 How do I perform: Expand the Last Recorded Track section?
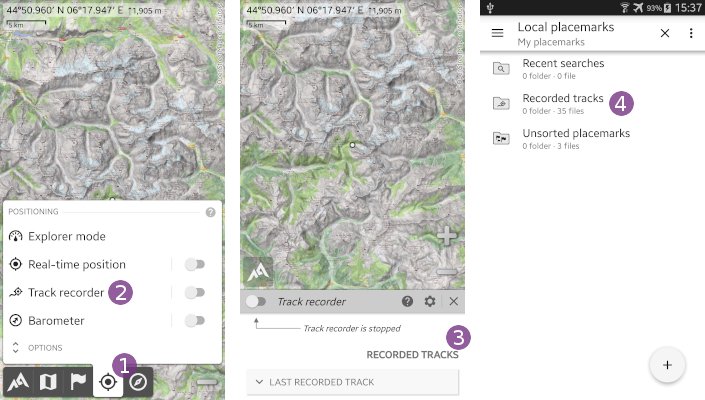351,382
